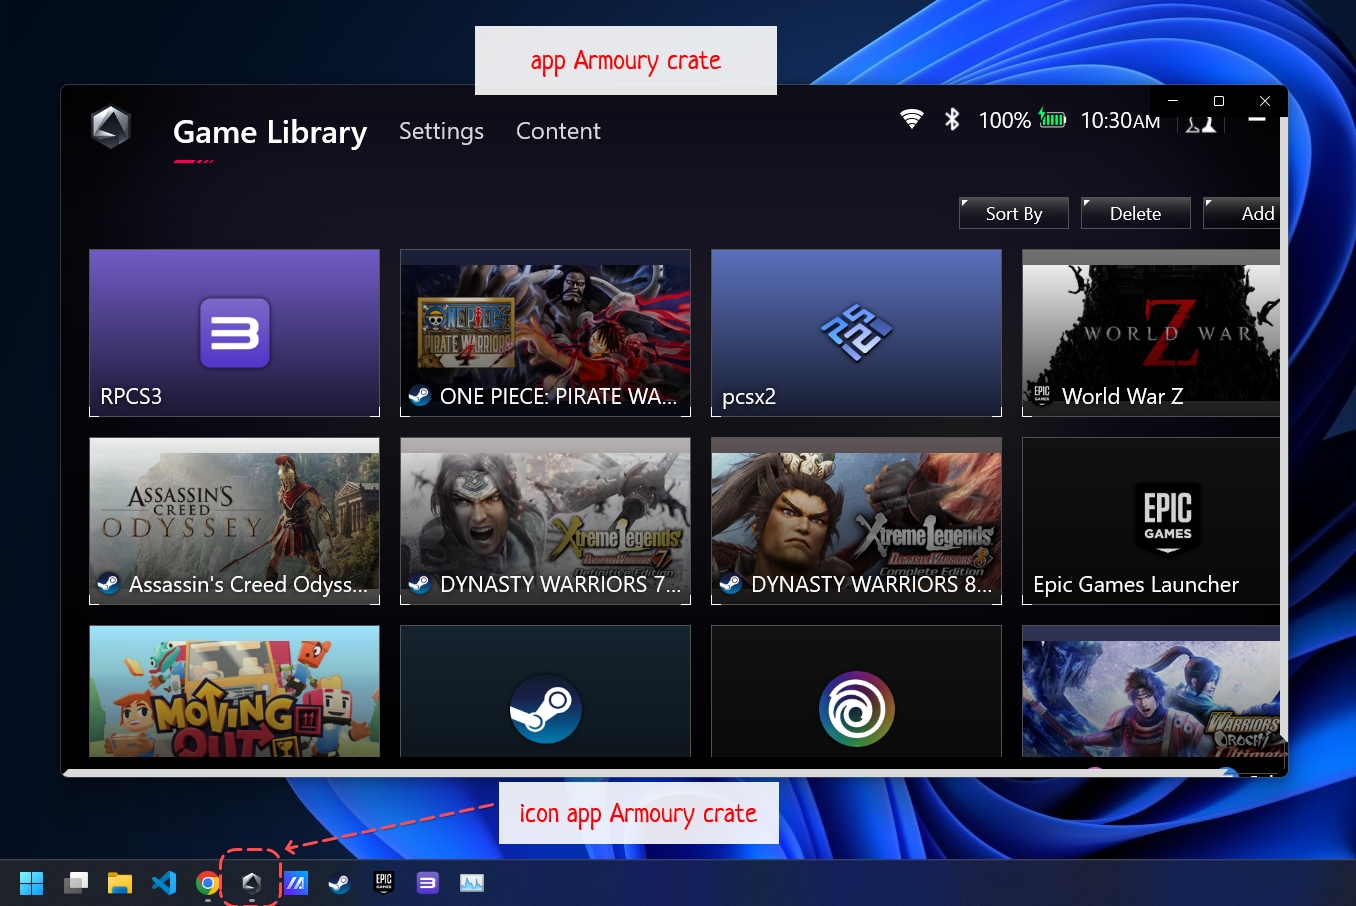The height and width of the screenshot is (906, 1356).
Task: Click Steam badge on DYNASTY WARRIORS 8 tile
Action: [x=731, y=584]
